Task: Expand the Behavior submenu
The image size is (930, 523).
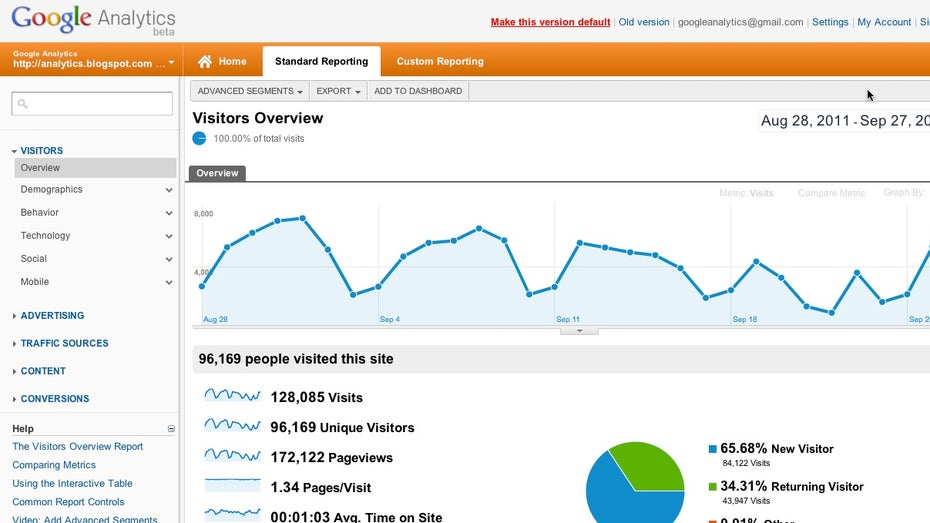Action: pyautogui.click(x=169, y=213)
